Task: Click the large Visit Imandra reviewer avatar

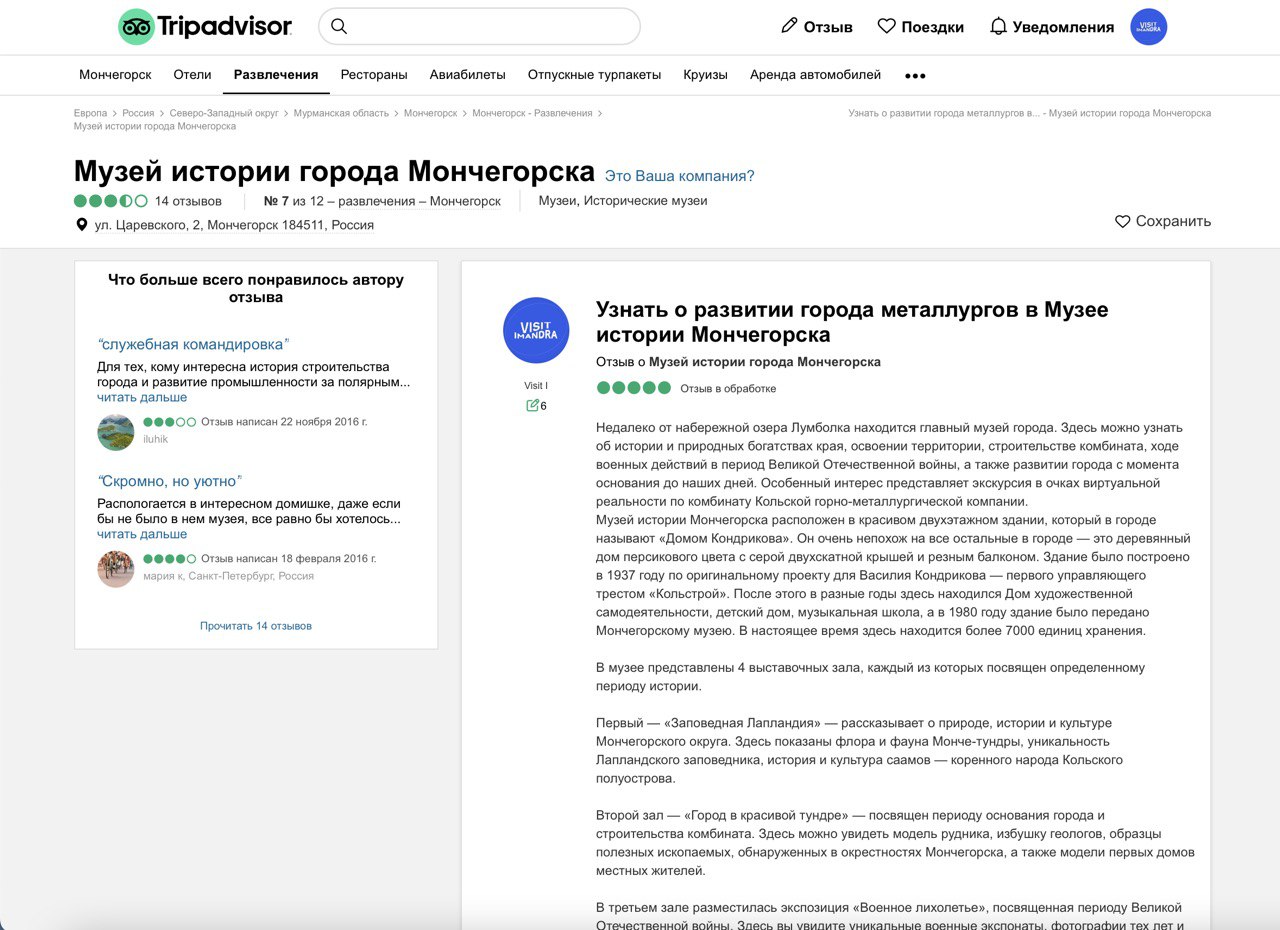Action: tap(536, 331)
